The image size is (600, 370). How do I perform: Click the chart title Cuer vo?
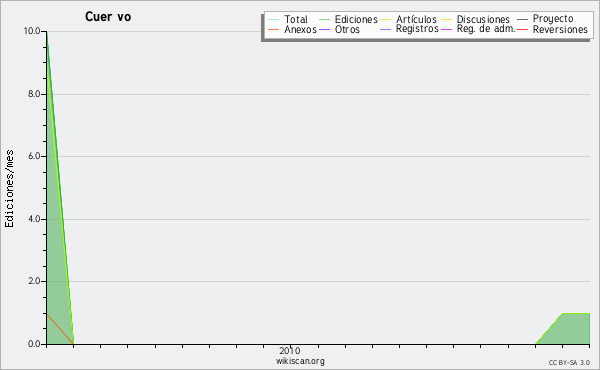point(108,17)
